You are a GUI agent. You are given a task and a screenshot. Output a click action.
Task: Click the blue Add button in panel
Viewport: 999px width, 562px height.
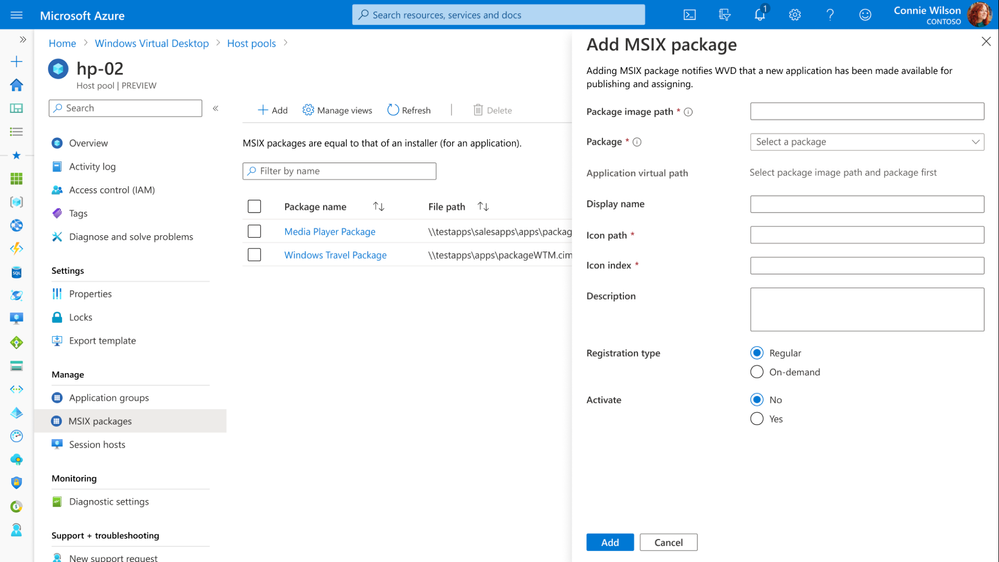click(x=610, y=542)
